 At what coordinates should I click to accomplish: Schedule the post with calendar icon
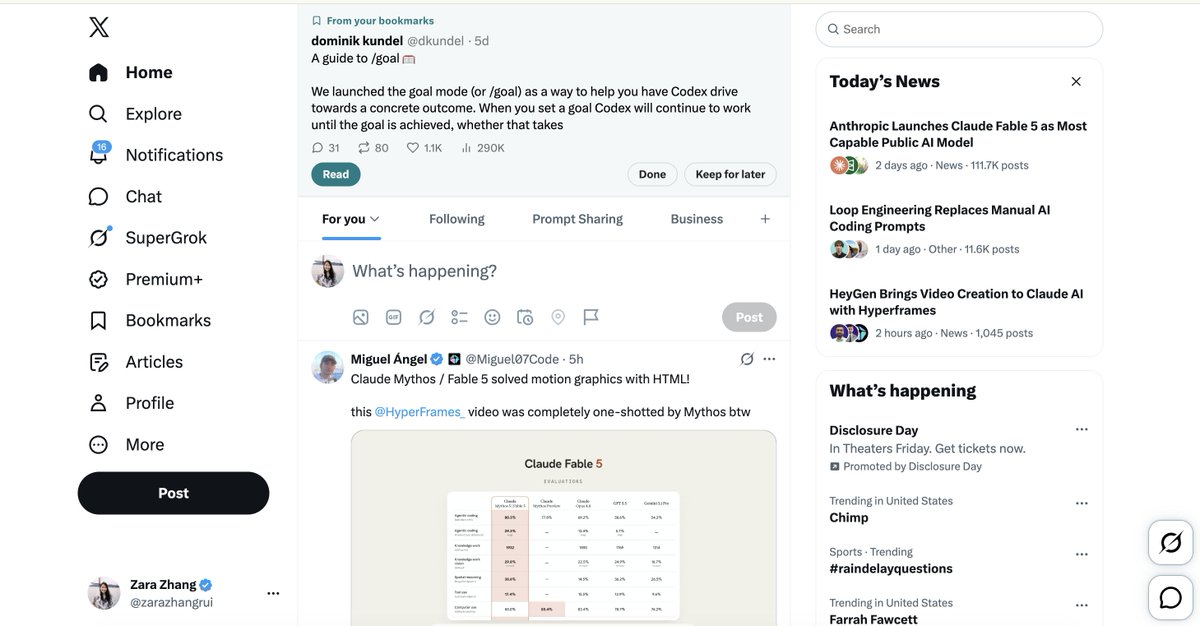(525, 317)
